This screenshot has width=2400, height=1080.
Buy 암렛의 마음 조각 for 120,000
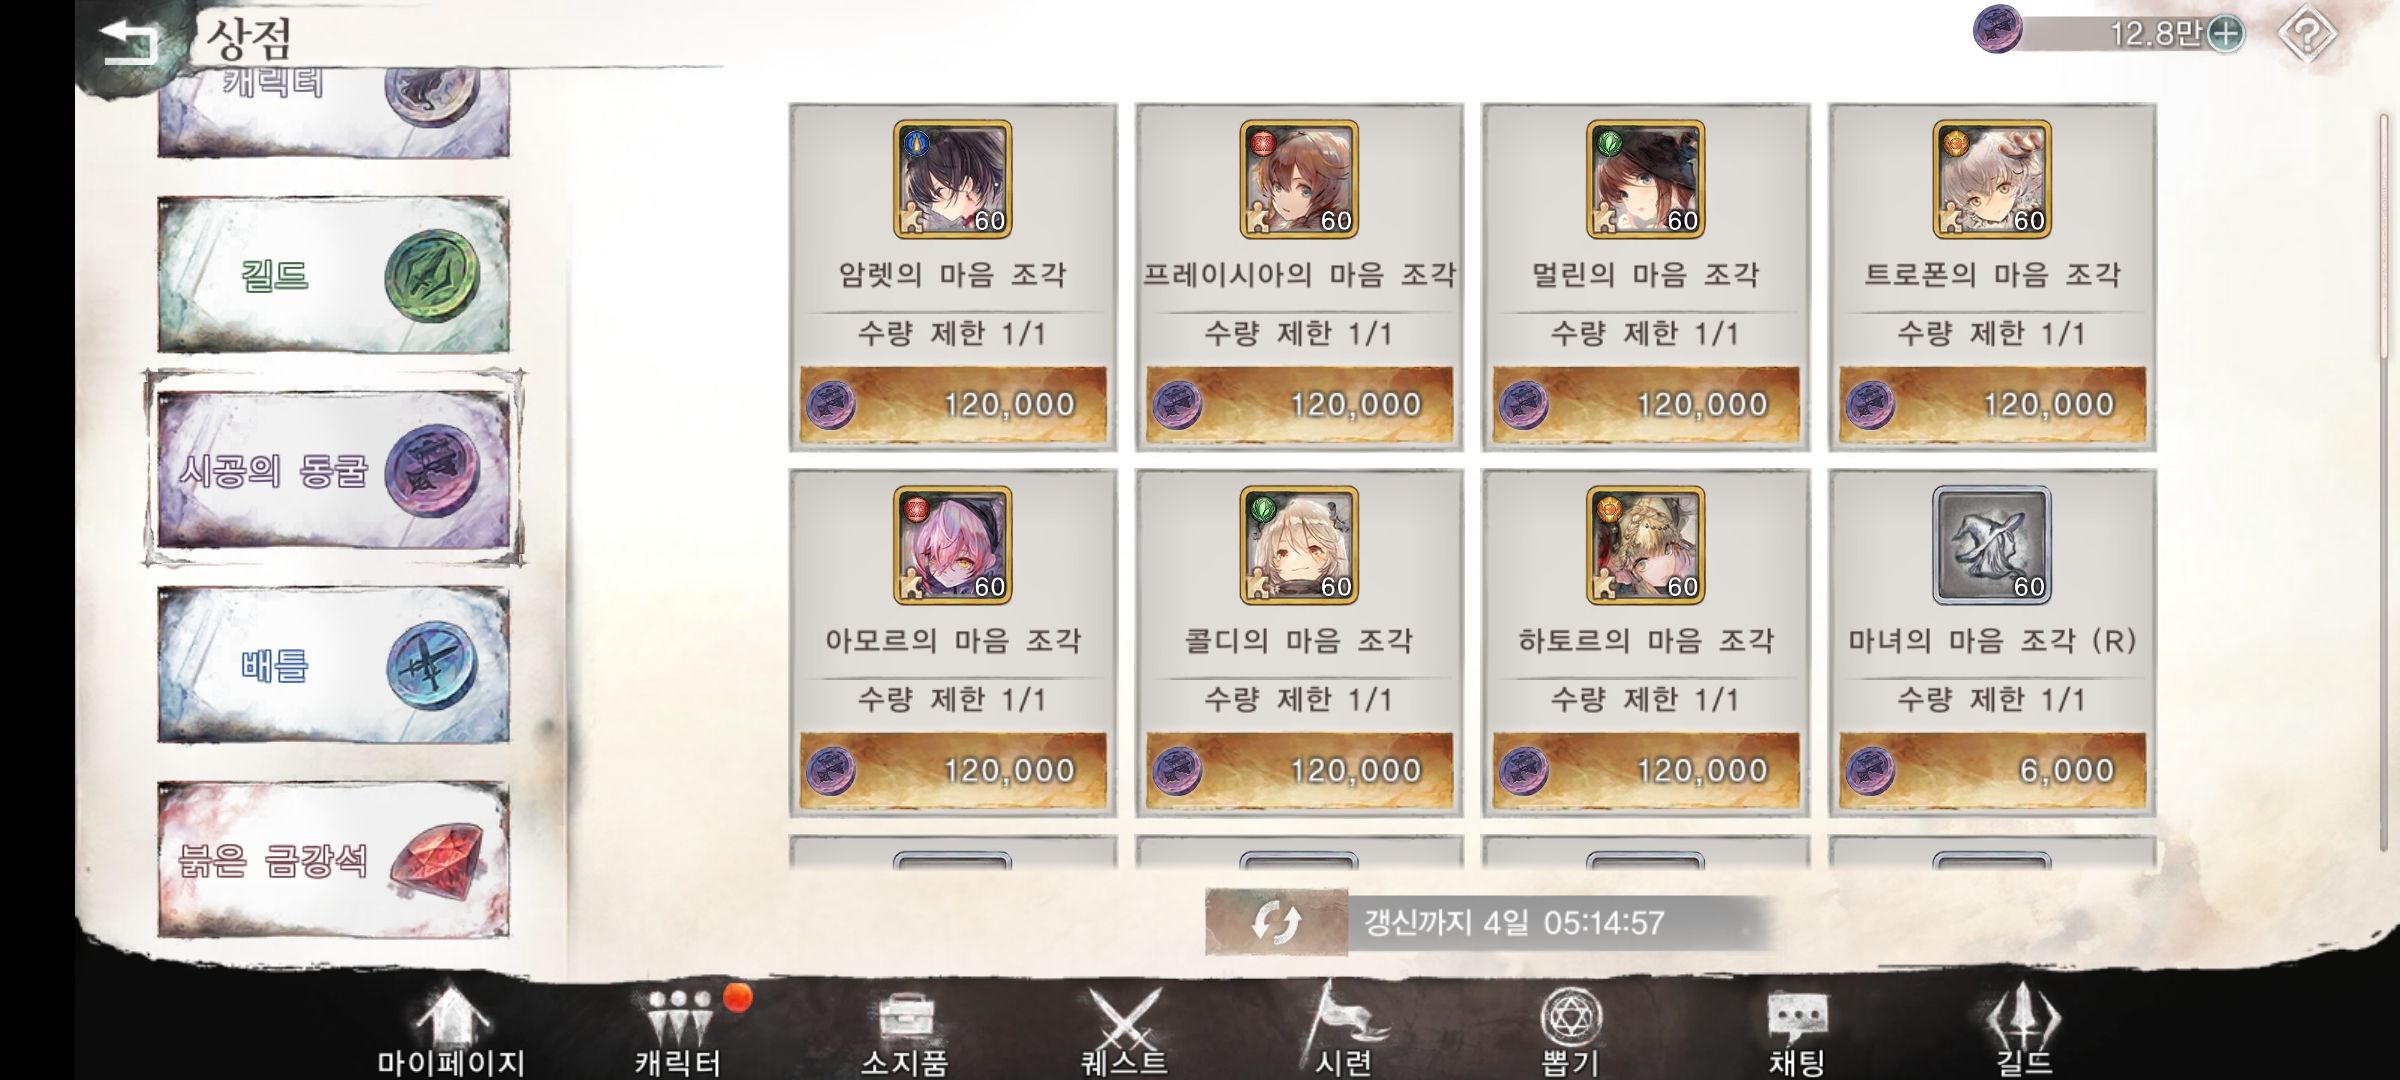pyautogui.click(x=953, y=404)
